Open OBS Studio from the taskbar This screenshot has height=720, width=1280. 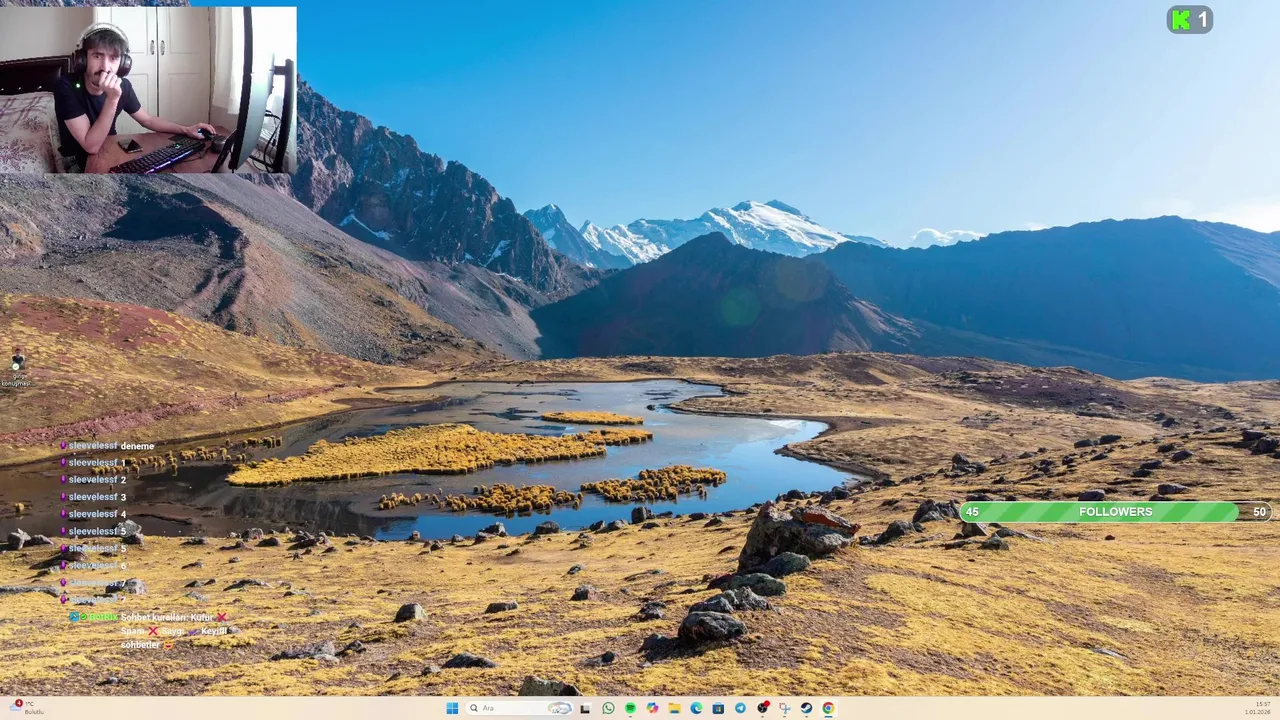click(763, 708)
